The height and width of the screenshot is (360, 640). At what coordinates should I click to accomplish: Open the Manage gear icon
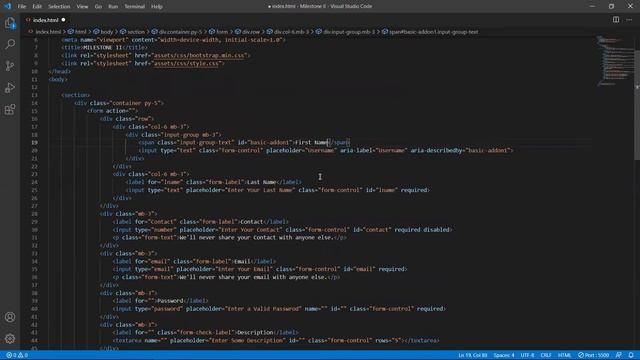(x=10, y=338)
